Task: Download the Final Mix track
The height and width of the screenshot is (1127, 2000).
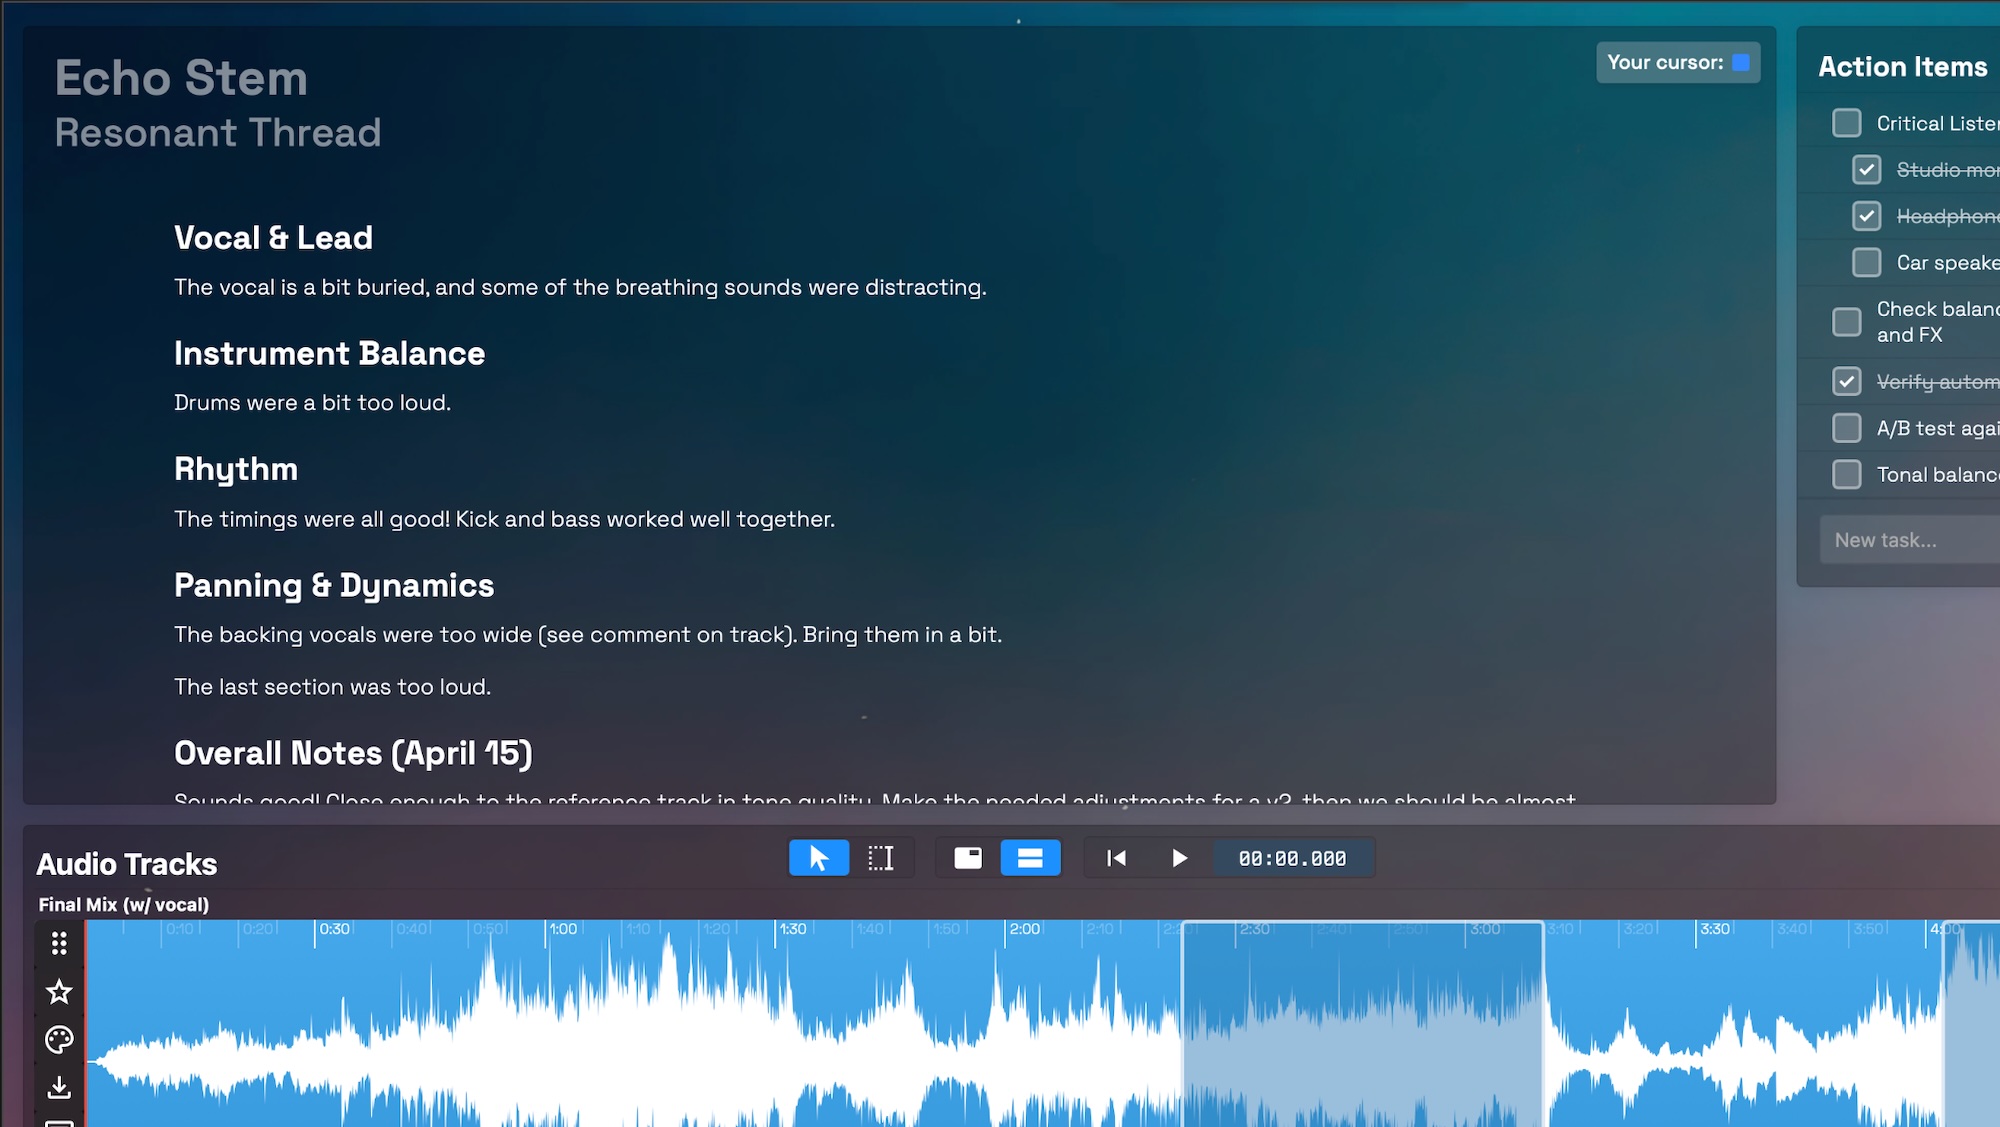Action: pos(59,1087)
